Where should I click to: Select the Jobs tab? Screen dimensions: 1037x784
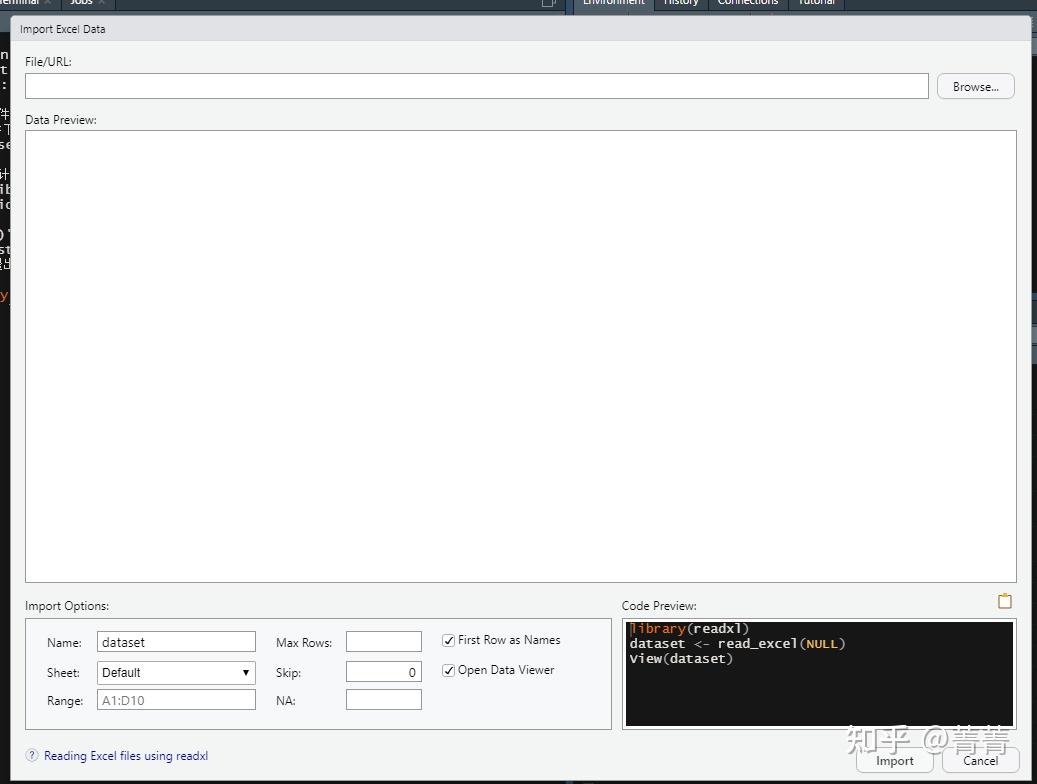coord(81,3)
